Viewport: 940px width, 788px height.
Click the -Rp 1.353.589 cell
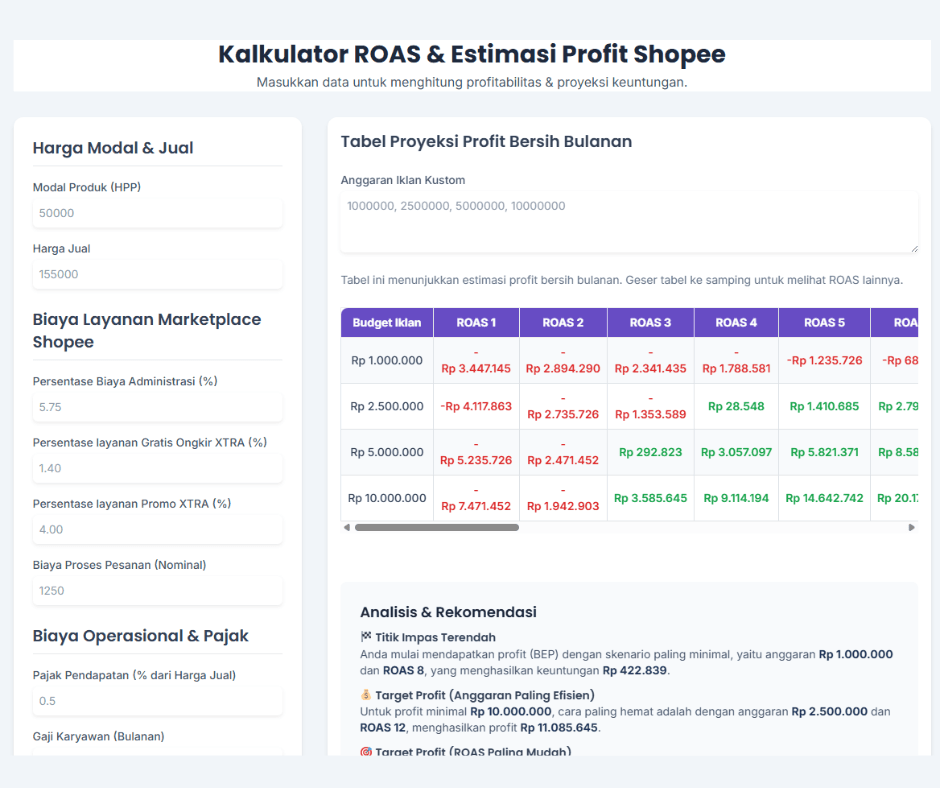pos(650,406)
